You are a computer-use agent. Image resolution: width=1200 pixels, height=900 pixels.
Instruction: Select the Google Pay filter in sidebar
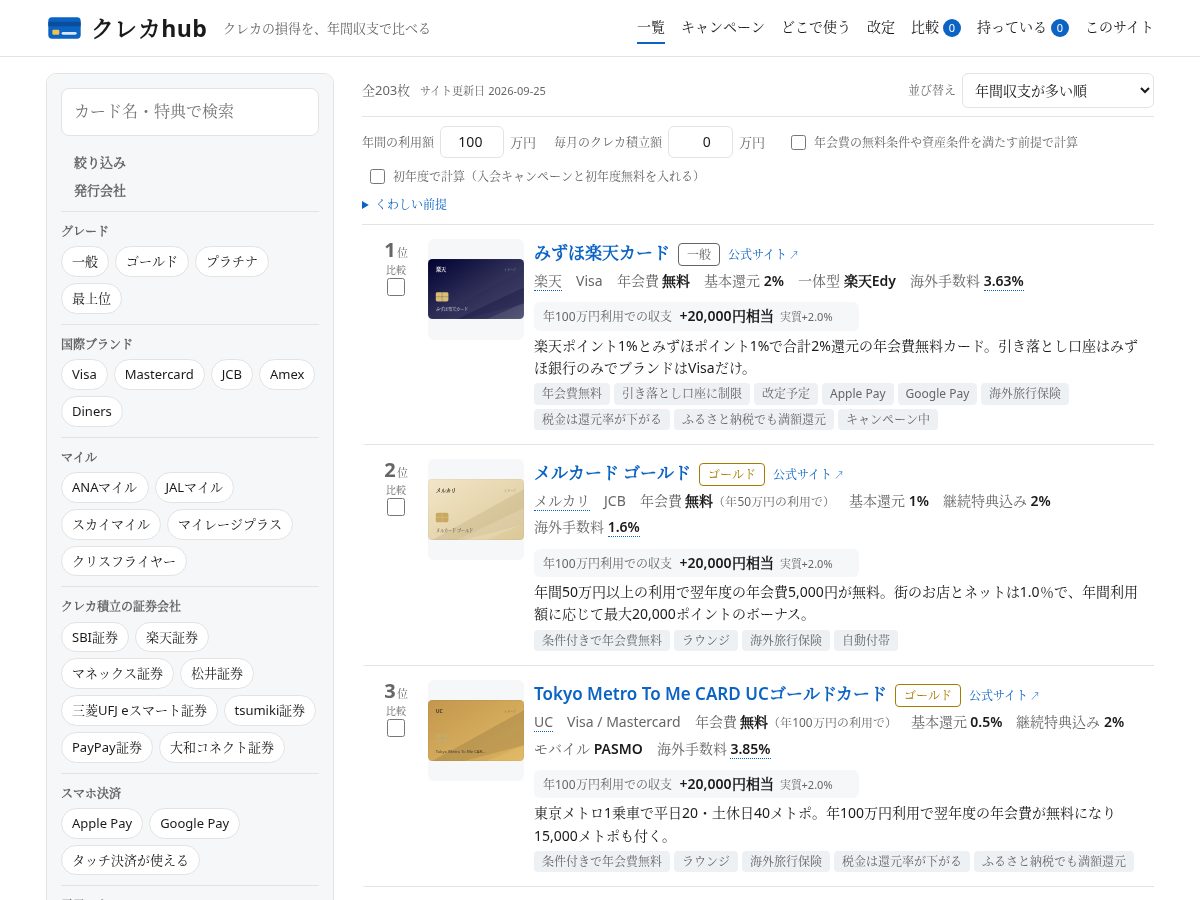pos(195,824)
